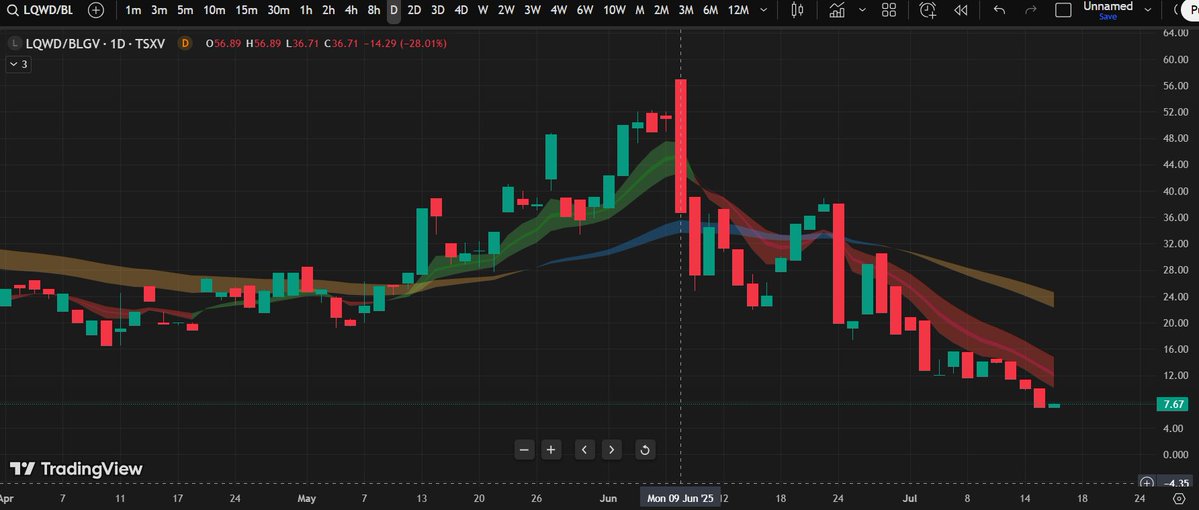Choose the 2W timeframe
This screenshot has height=510, width=1199.
coord(506,10)
